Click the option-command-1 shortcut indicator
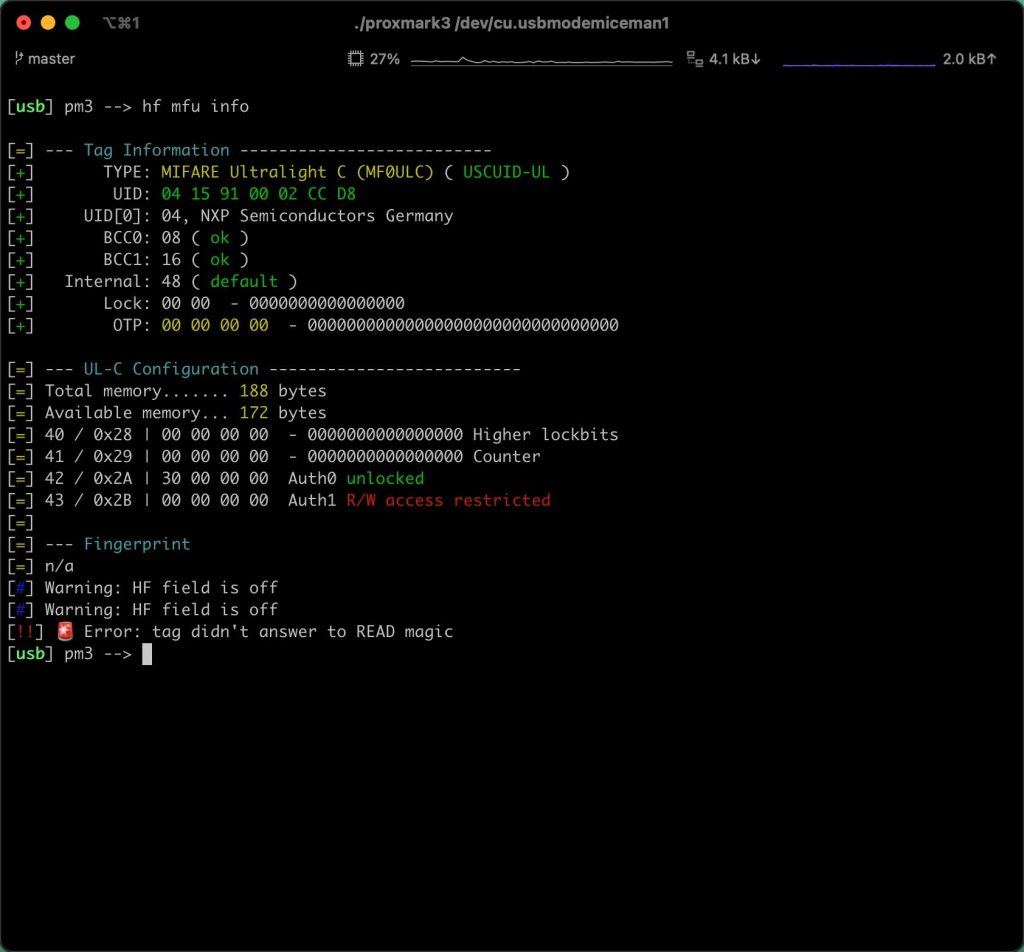The width and height of the screenshot is (1024, 952). point(121,24)
